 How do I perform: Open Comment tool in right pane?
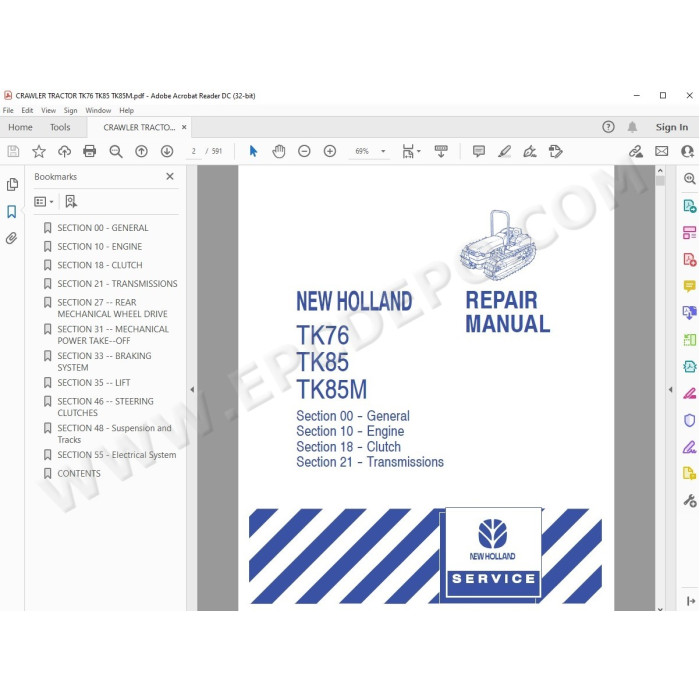pyautogui.click(x=689, y=286)
